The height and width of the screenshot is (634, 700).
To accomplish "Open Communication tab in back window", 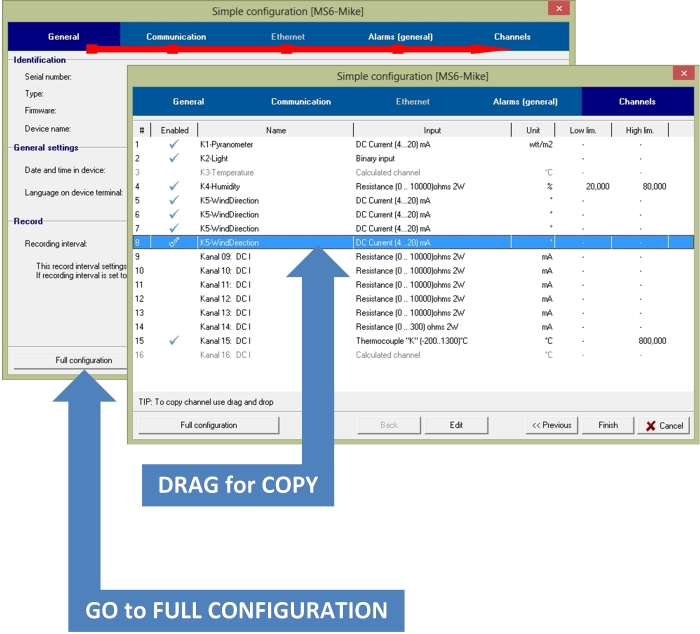I will [176, 37].
